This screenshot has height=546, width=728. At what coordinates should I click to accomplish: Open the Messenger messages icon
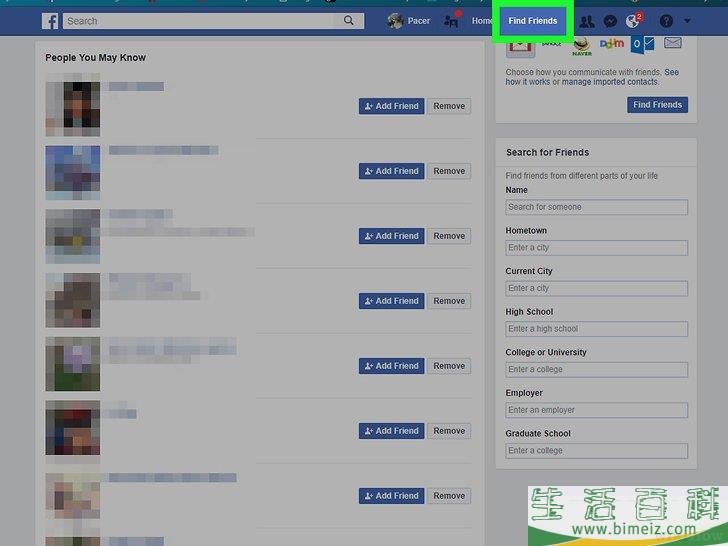(610, 21)
